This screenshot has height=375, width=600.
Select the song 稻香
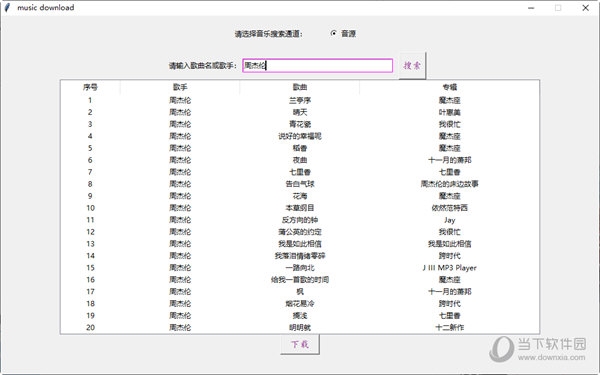300,148
